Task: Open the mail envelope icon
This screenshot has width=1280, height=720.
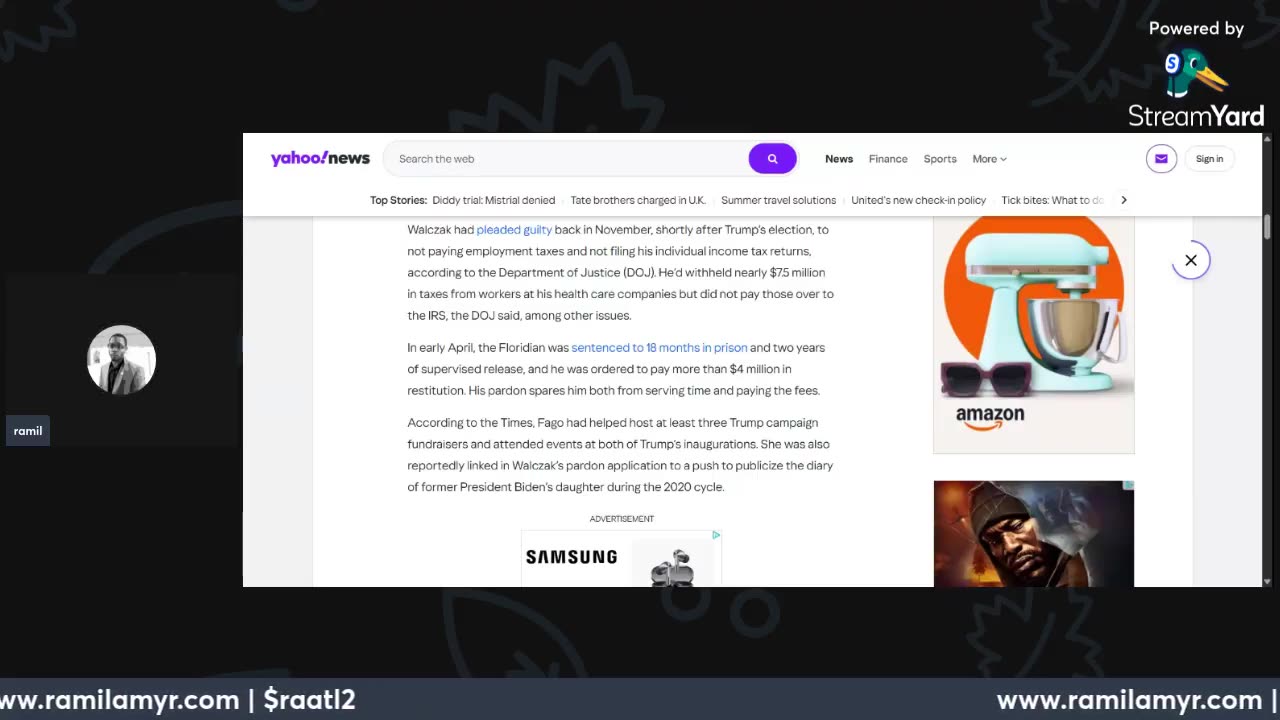Action: (x=1161, y=159)
